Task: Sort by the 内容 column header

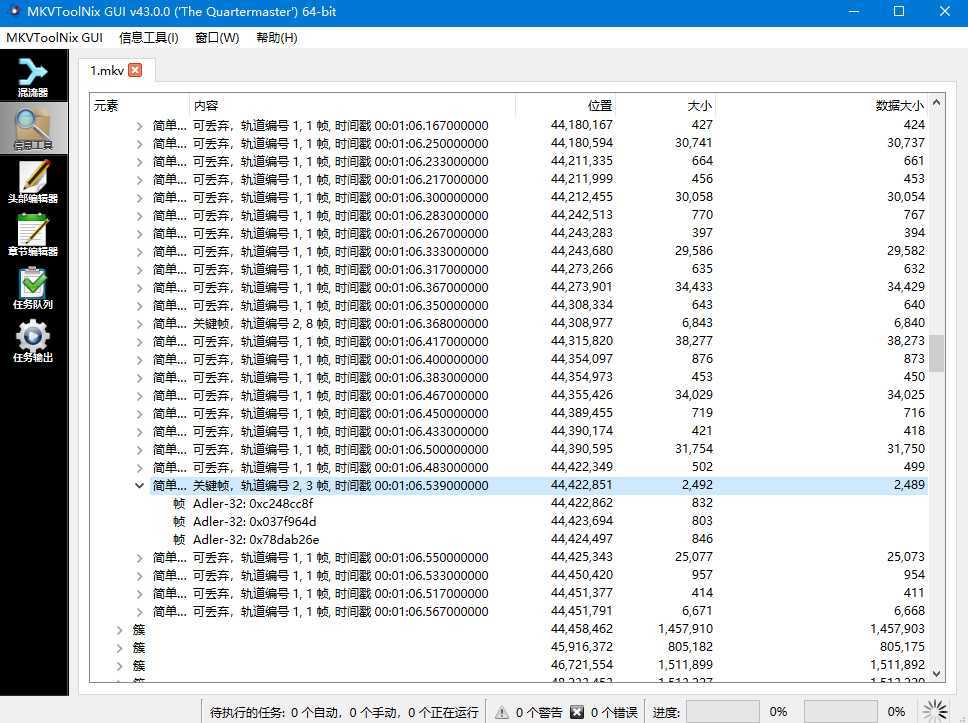Action: coord(352,106)
